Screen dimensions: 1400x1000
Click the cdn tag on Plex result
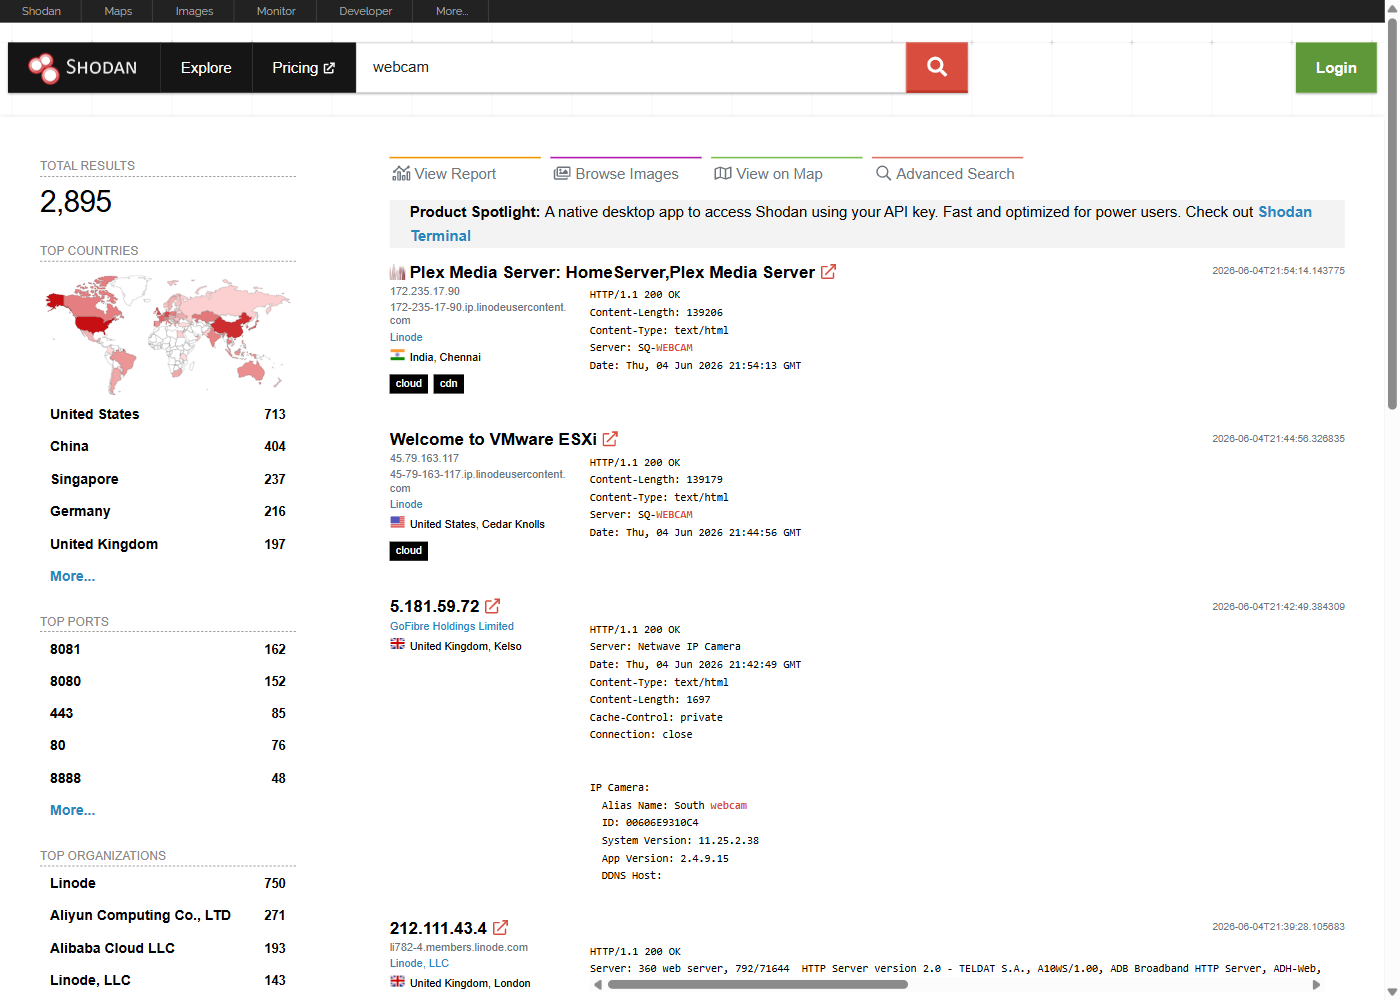(449, 384)
